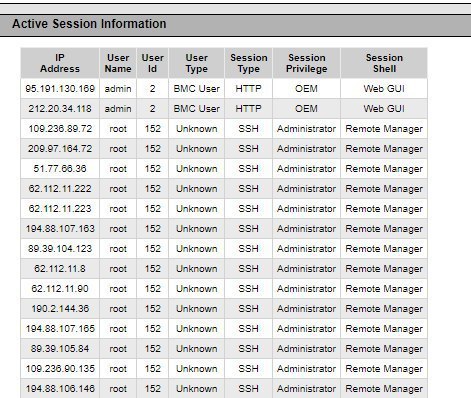The width and height of the screenshot is (471, 398).
Task: Click BMC User type in 95.191.130.169 row
Action: coord(197,89)
